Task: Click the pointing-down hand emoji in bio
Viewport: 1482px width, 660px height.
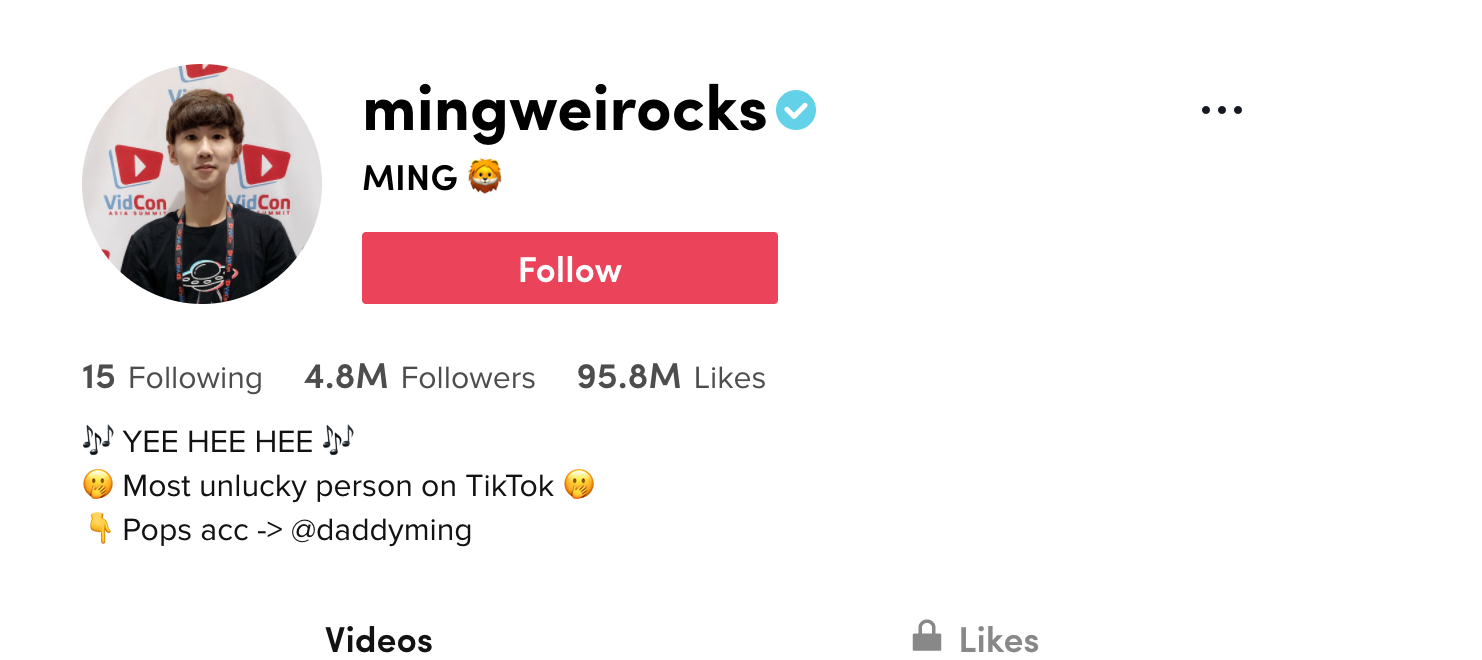Action: click(x=99, y=529)
